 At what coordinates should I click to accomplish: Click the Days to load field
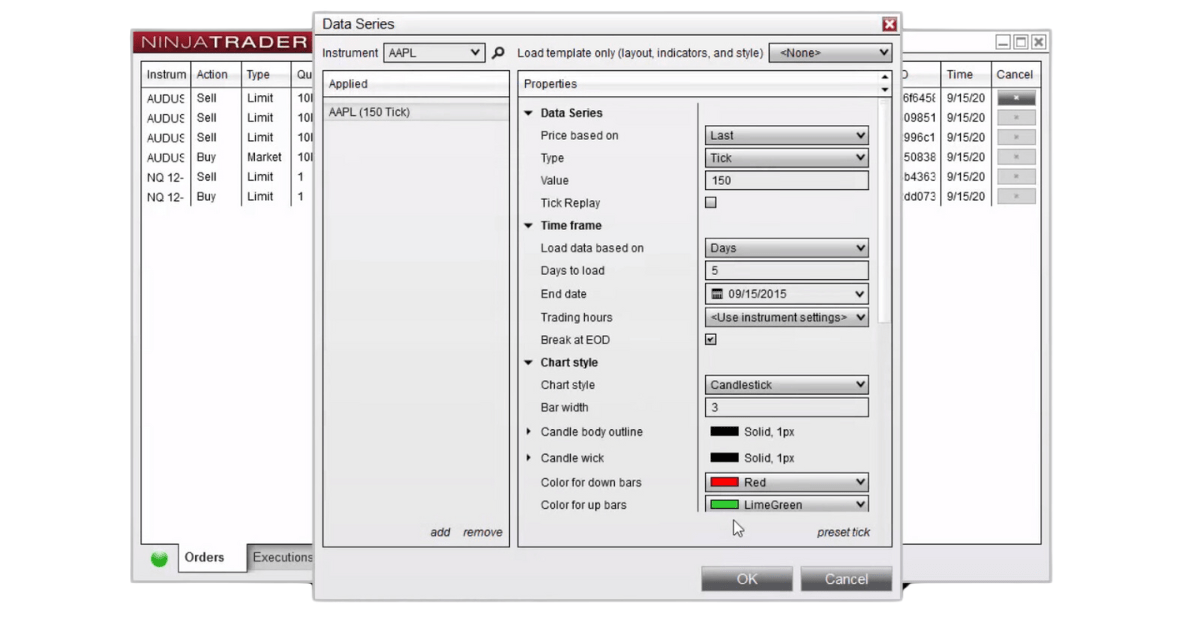pyautogui.click(x=787, y=271)
